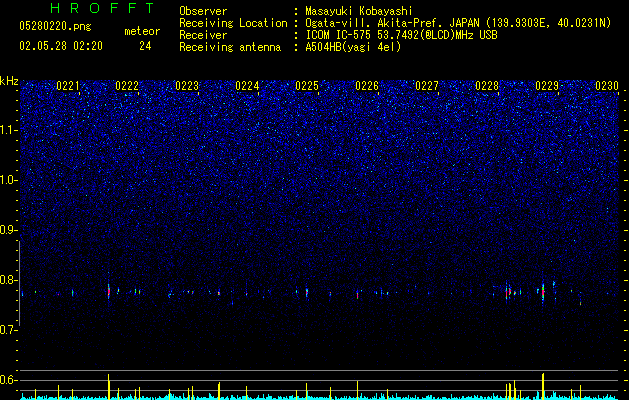Click the strong meteor echo just before 0222
Image resolution: width=629 pixels, height=400 pixels.
point(109,291)
